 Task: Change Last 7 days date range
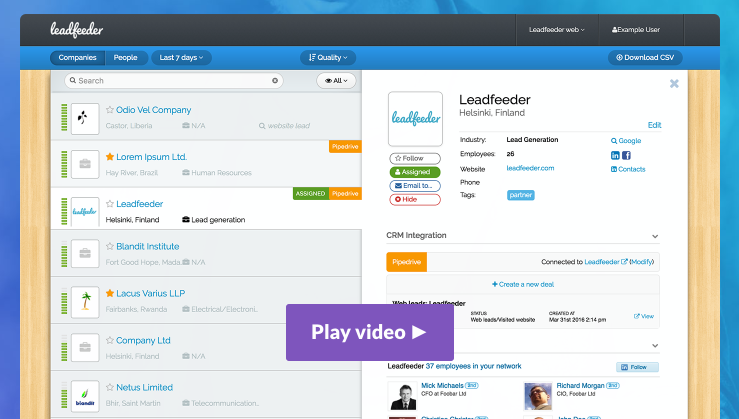click(x=181, y=58)
